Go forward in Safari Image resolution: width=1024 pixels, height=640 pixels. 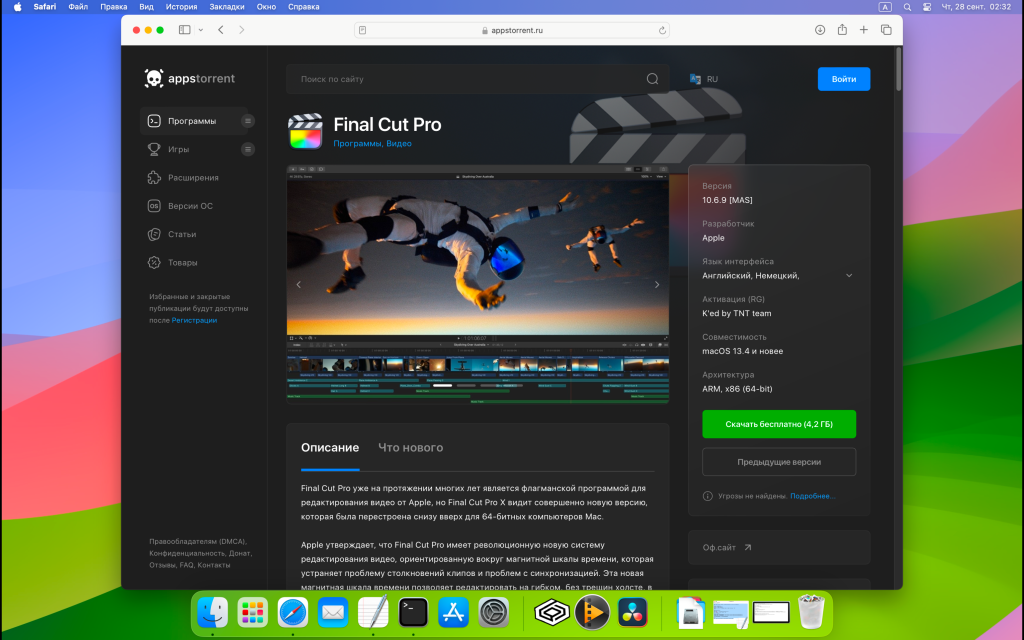(x=242, y=30)
